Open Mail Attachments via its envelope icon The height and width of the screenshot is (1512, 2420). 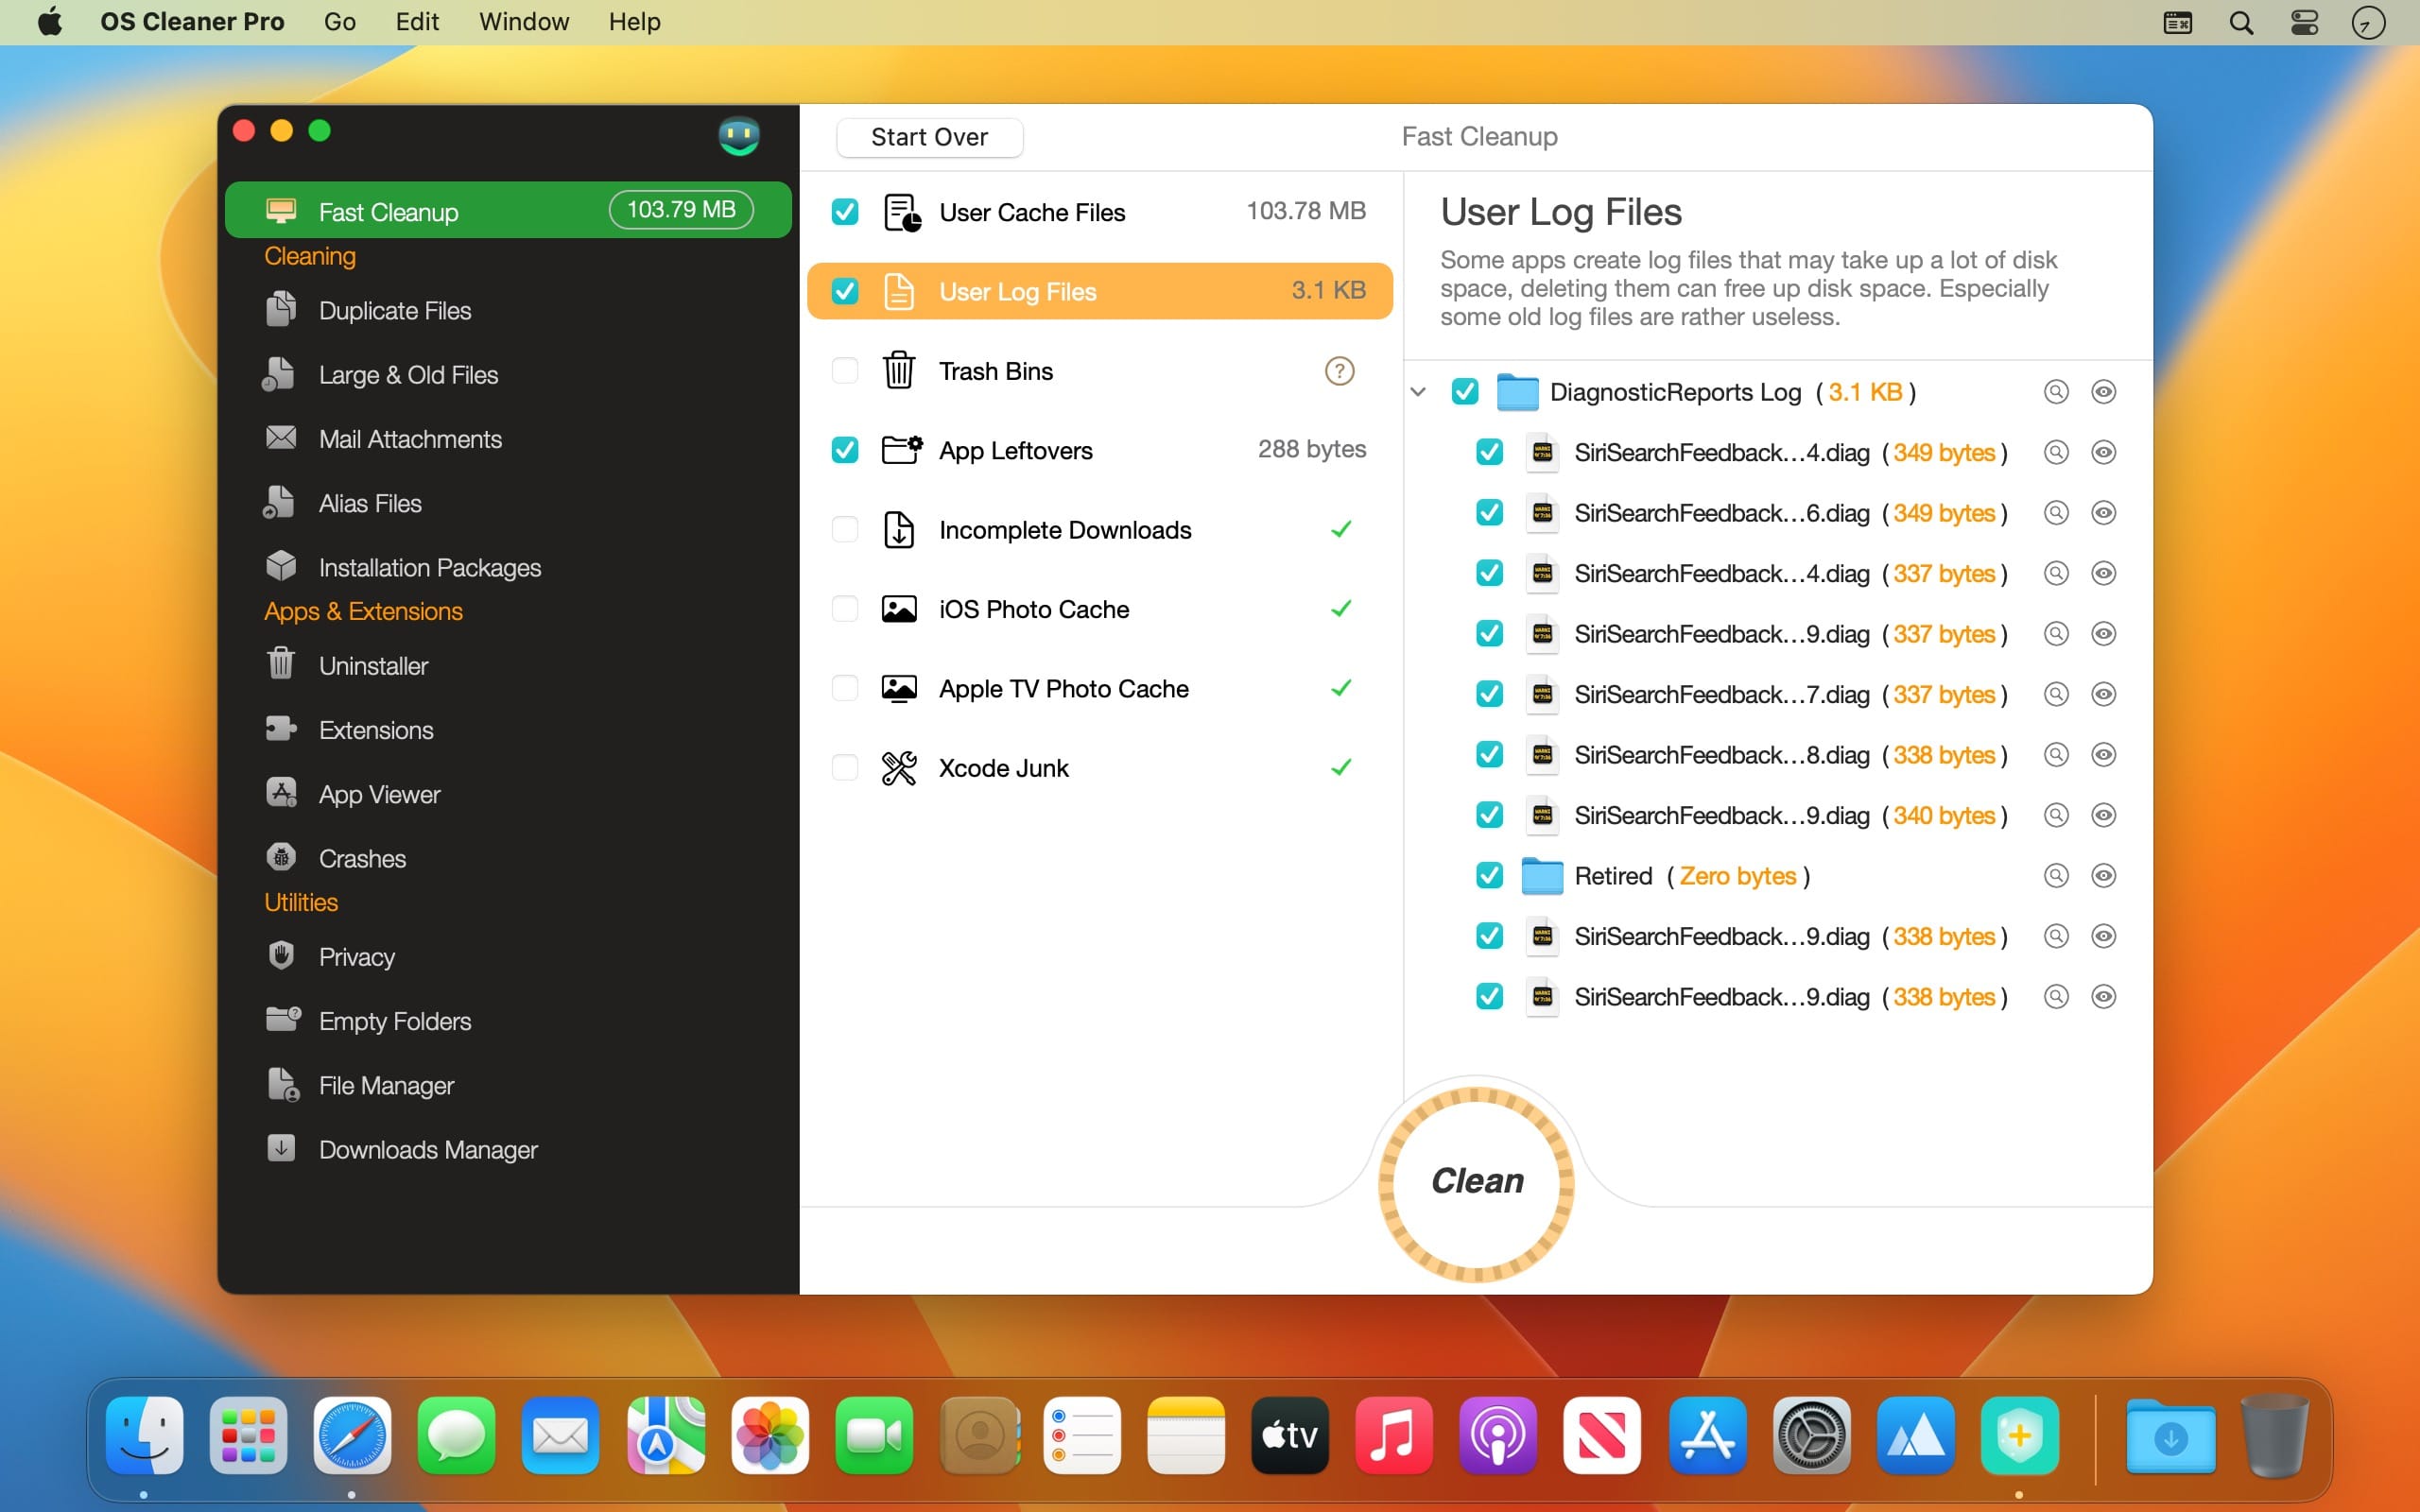click(281, 438)
